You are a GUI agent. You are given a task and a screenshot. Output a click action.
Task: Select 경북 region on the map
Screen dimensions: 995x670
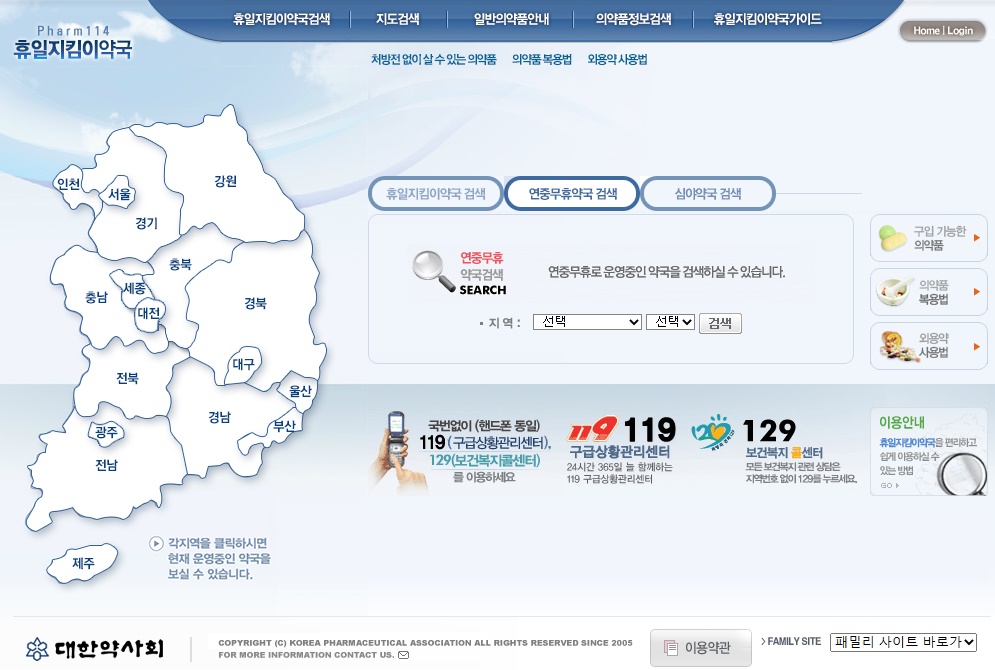pyautogui.click(x=255, y=303)
